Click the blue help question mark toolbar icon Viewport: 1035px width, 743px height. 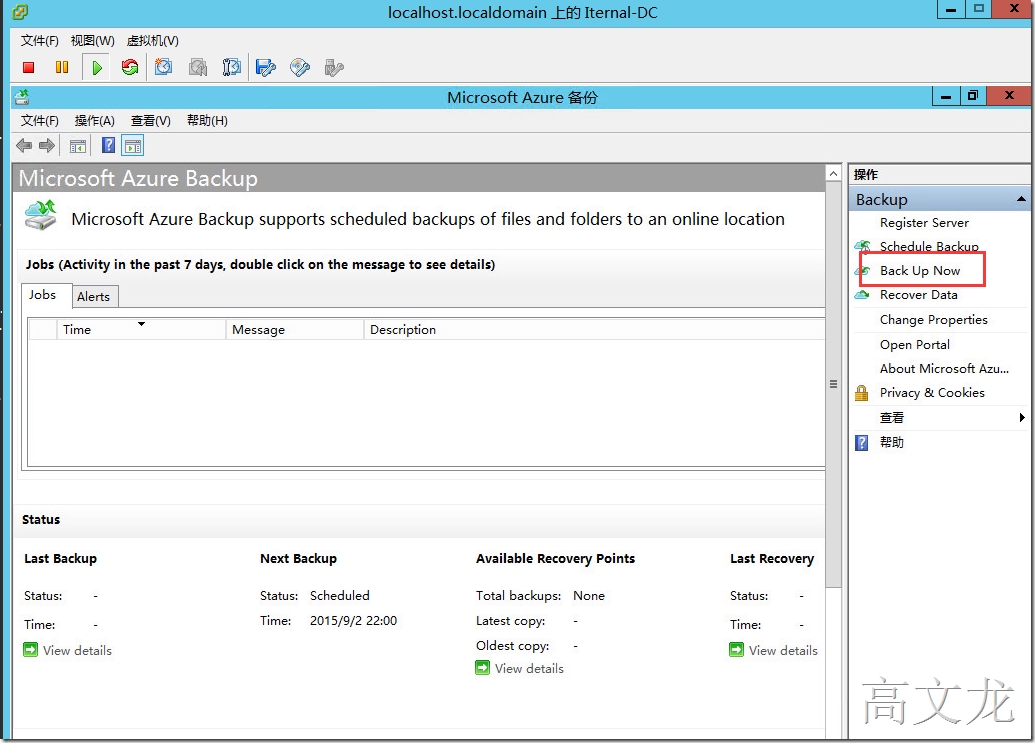108,145
